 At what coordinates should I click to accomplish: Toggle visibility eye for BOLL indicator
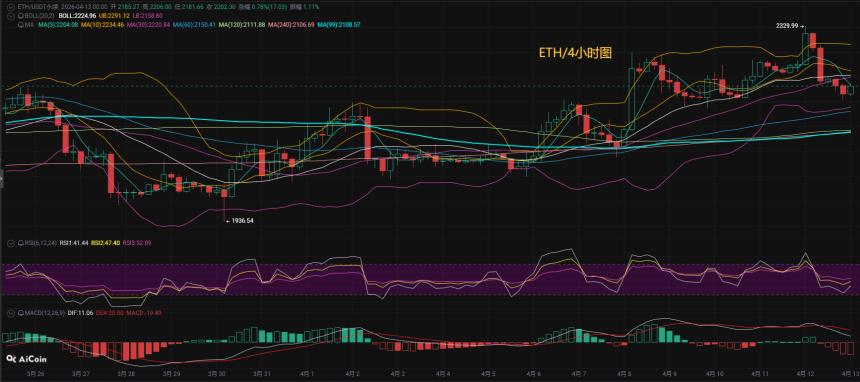pos(21,16)
